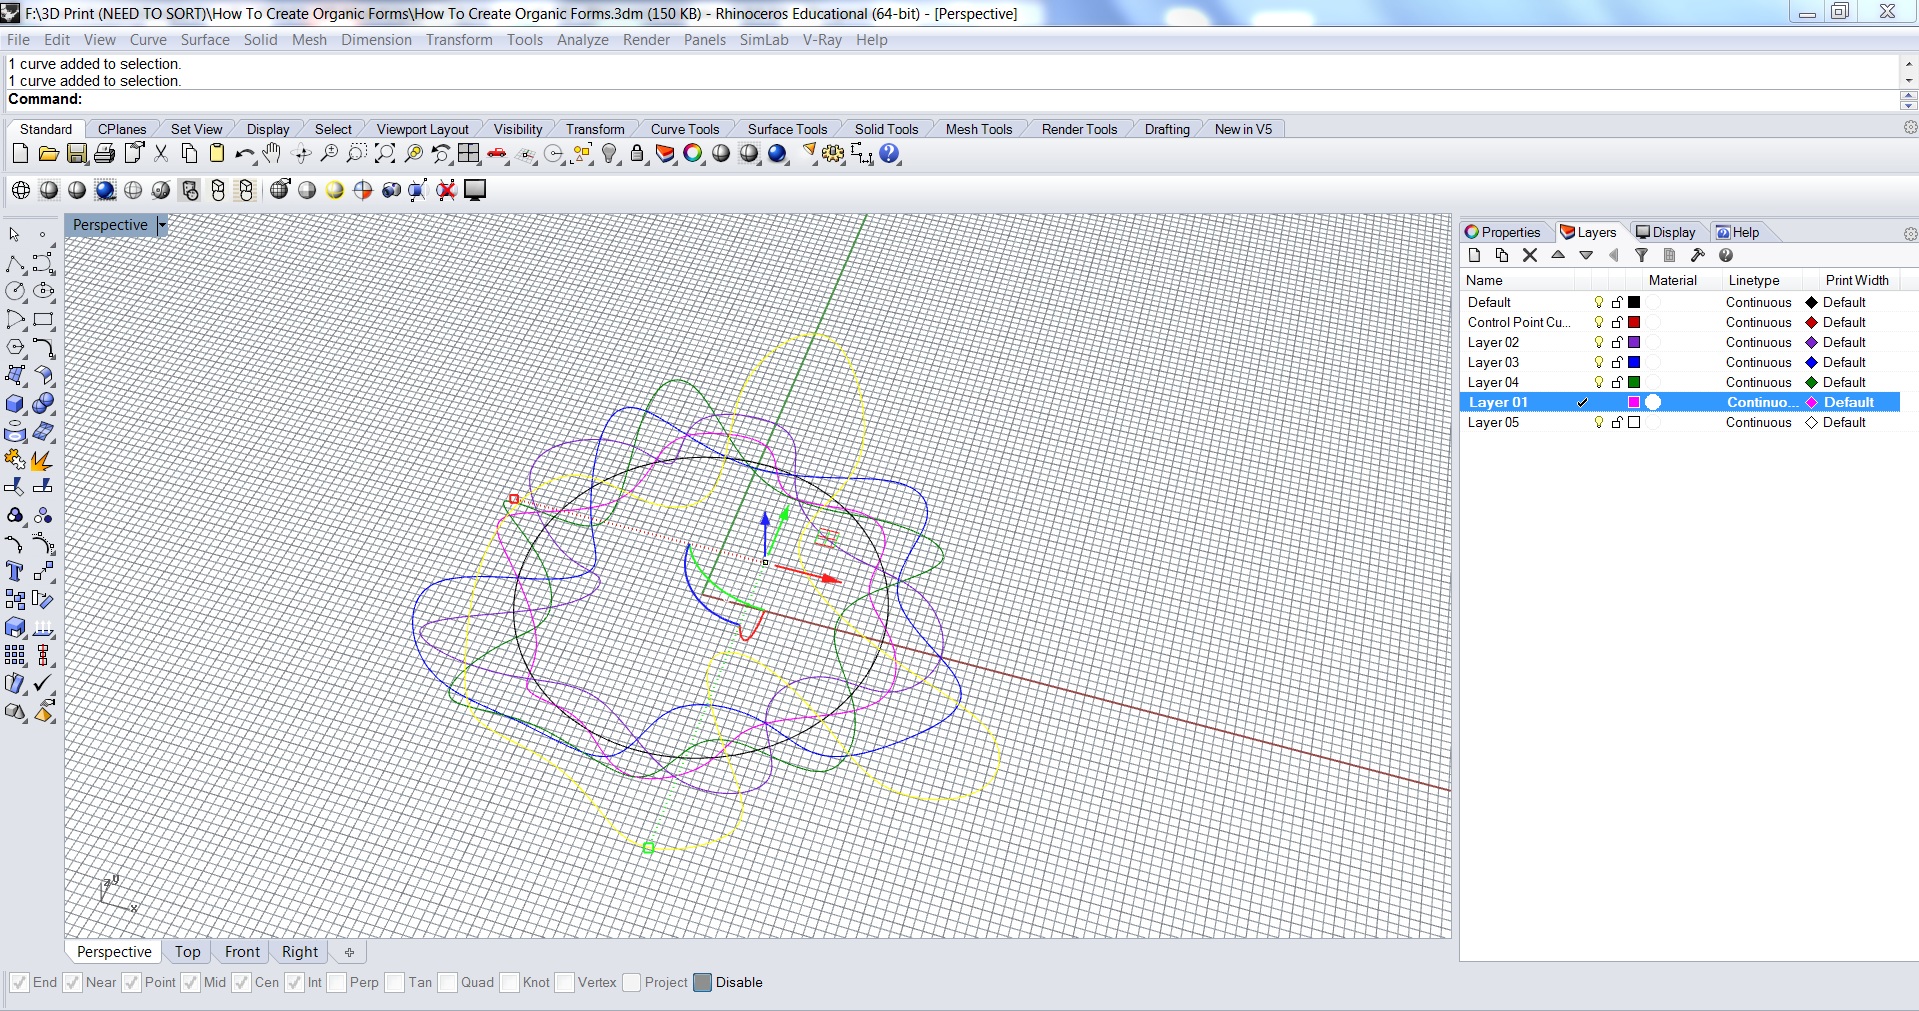The image size is (1919, 1011).
Task: Expand command history scroll down arrow
Action: (1908, 80)
